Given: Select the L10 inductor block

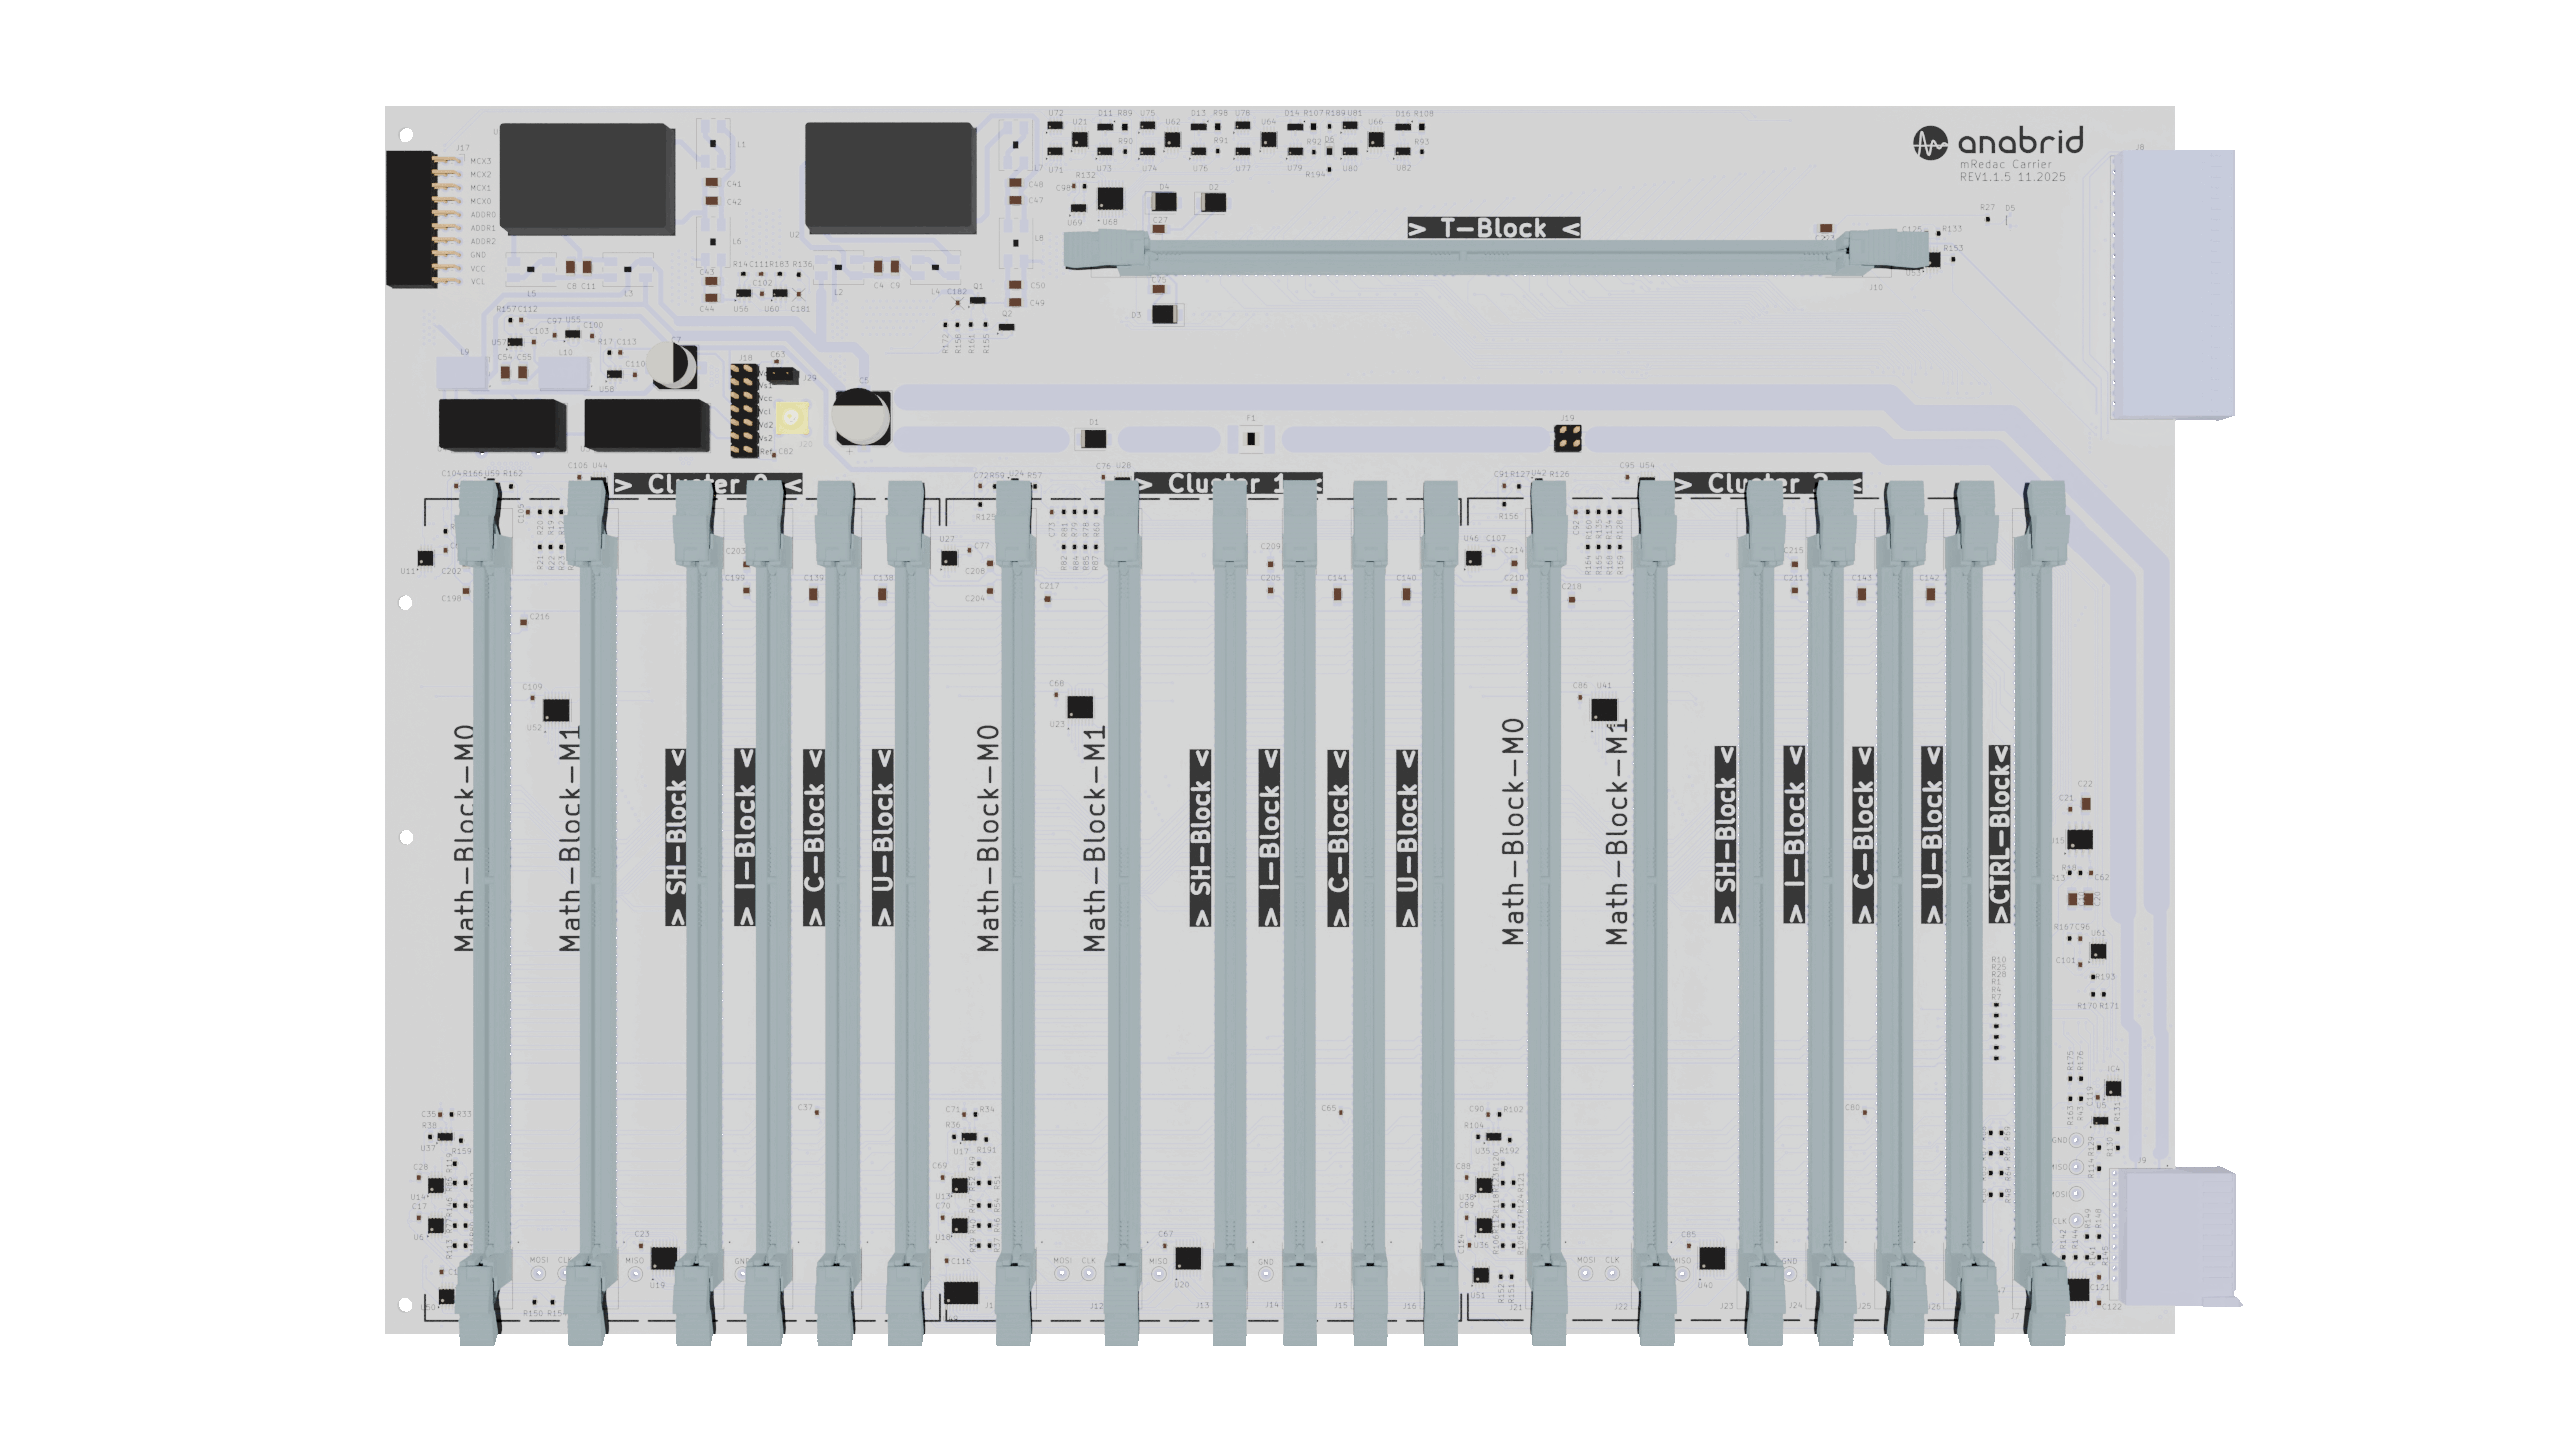Looking at the screenshot, I should click(x=564, y=373).
